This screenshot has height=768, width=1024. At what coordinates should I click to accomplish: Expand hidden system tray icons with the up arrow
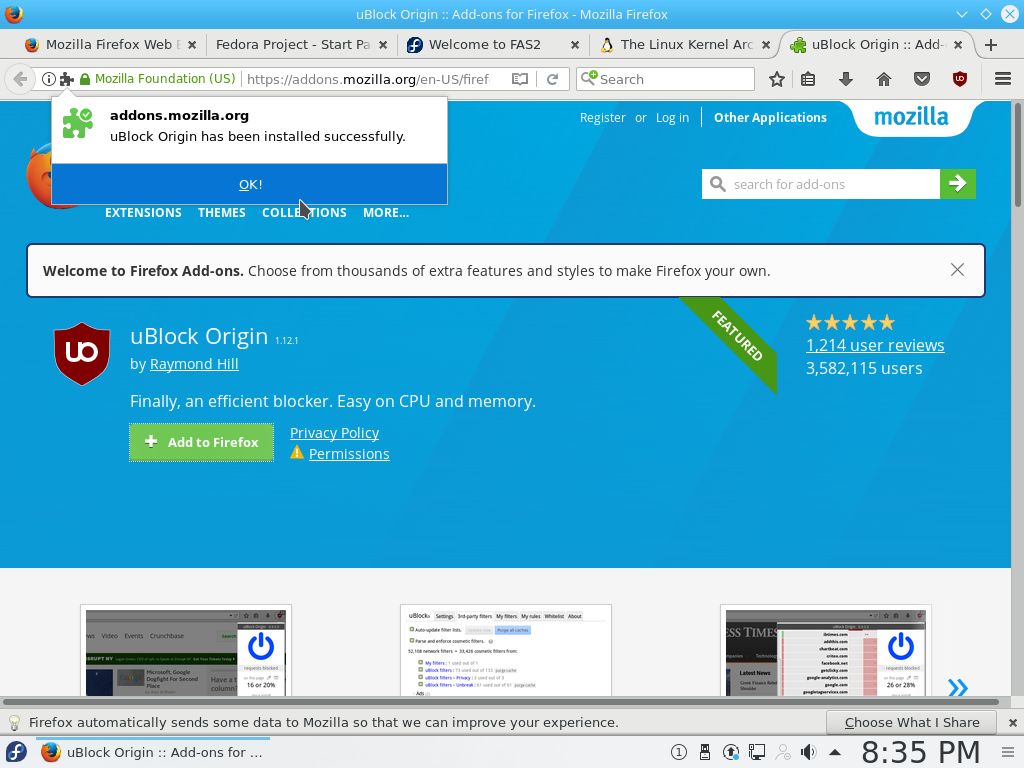(x=835, y=752)
